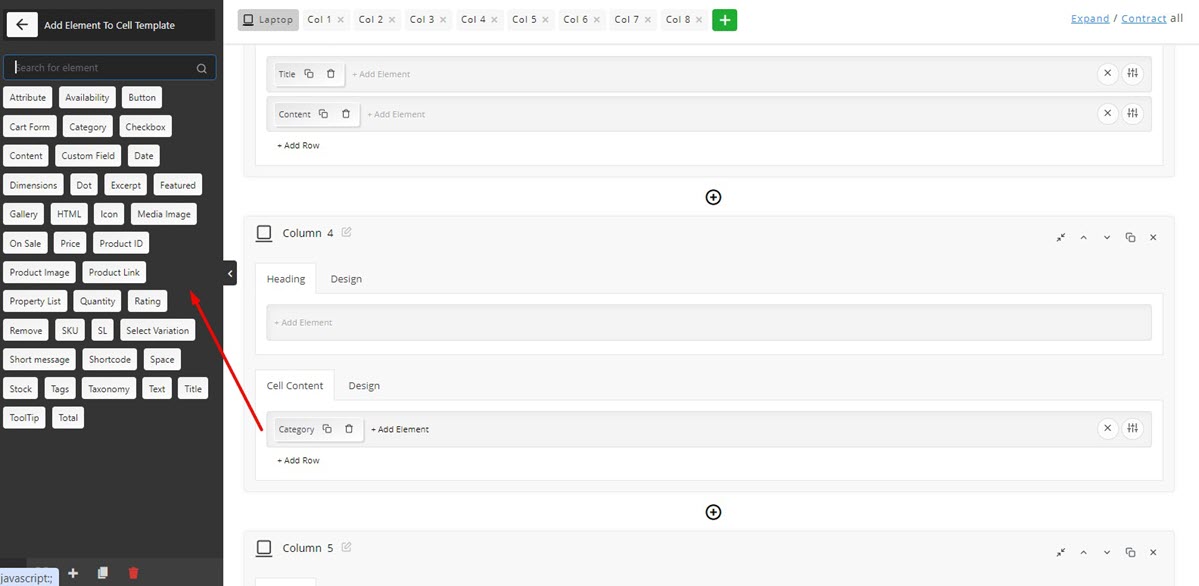This screenshot has height=586, width=1199.
Task: Duplicate the Category element
Action: pyautogui.click(x=327, y=429)
